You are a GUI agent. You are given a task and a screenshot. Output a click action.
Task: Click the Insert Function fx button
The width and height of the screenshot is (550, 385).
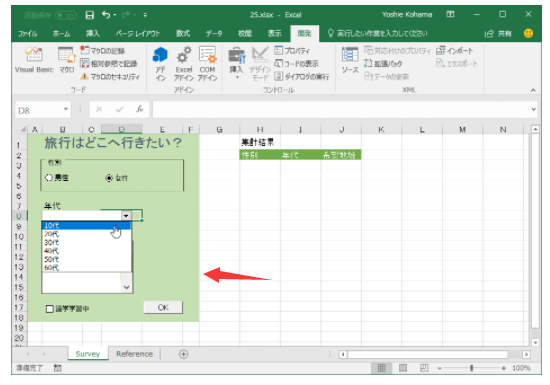(140, 109)
